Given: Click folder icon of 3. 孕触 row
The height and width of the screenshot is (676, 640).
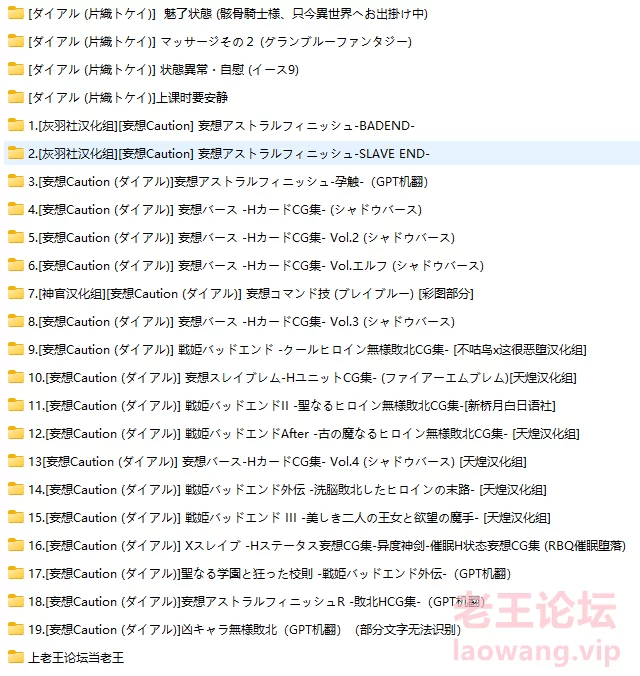Looking at the screenshot, I should 16,182.
